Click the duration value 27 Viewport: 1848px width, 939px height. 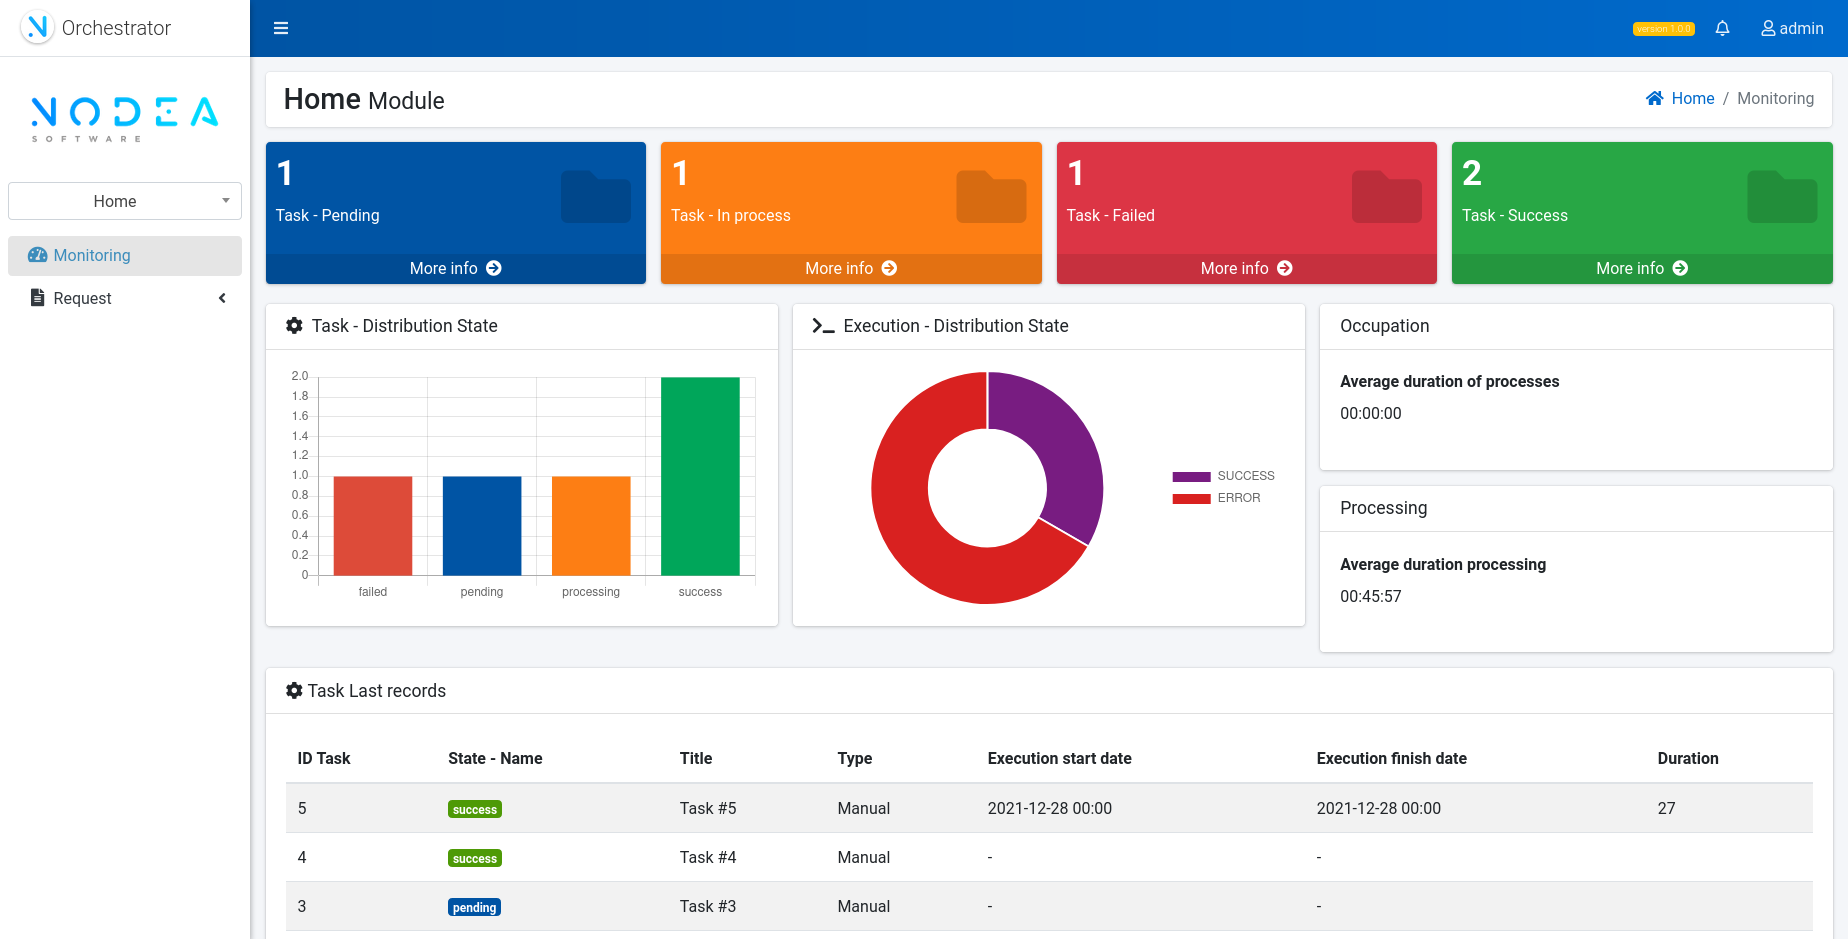[x=1666, y=808]
